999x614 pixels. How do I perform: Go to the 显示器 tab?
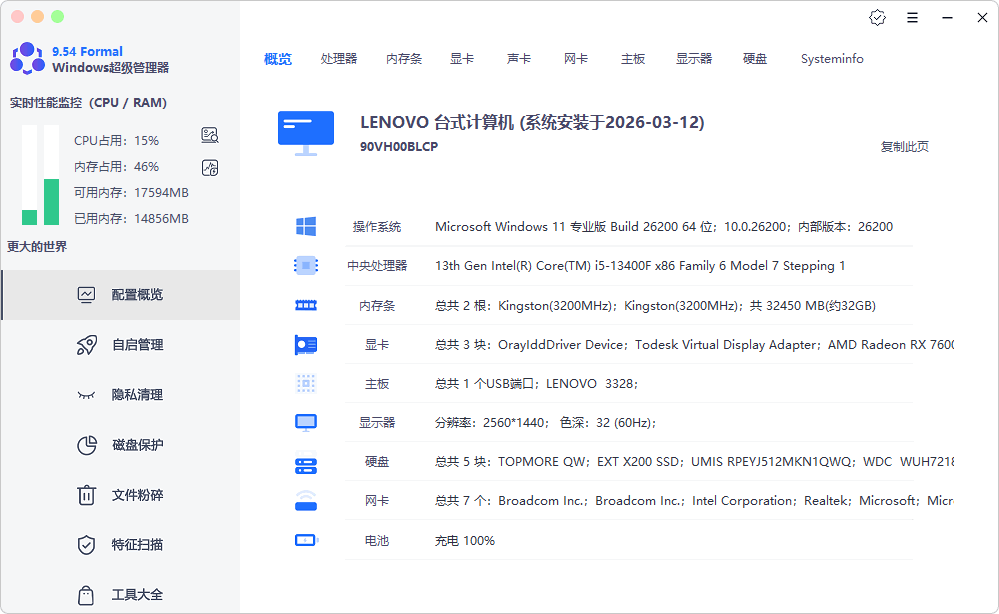coord(694,59)
